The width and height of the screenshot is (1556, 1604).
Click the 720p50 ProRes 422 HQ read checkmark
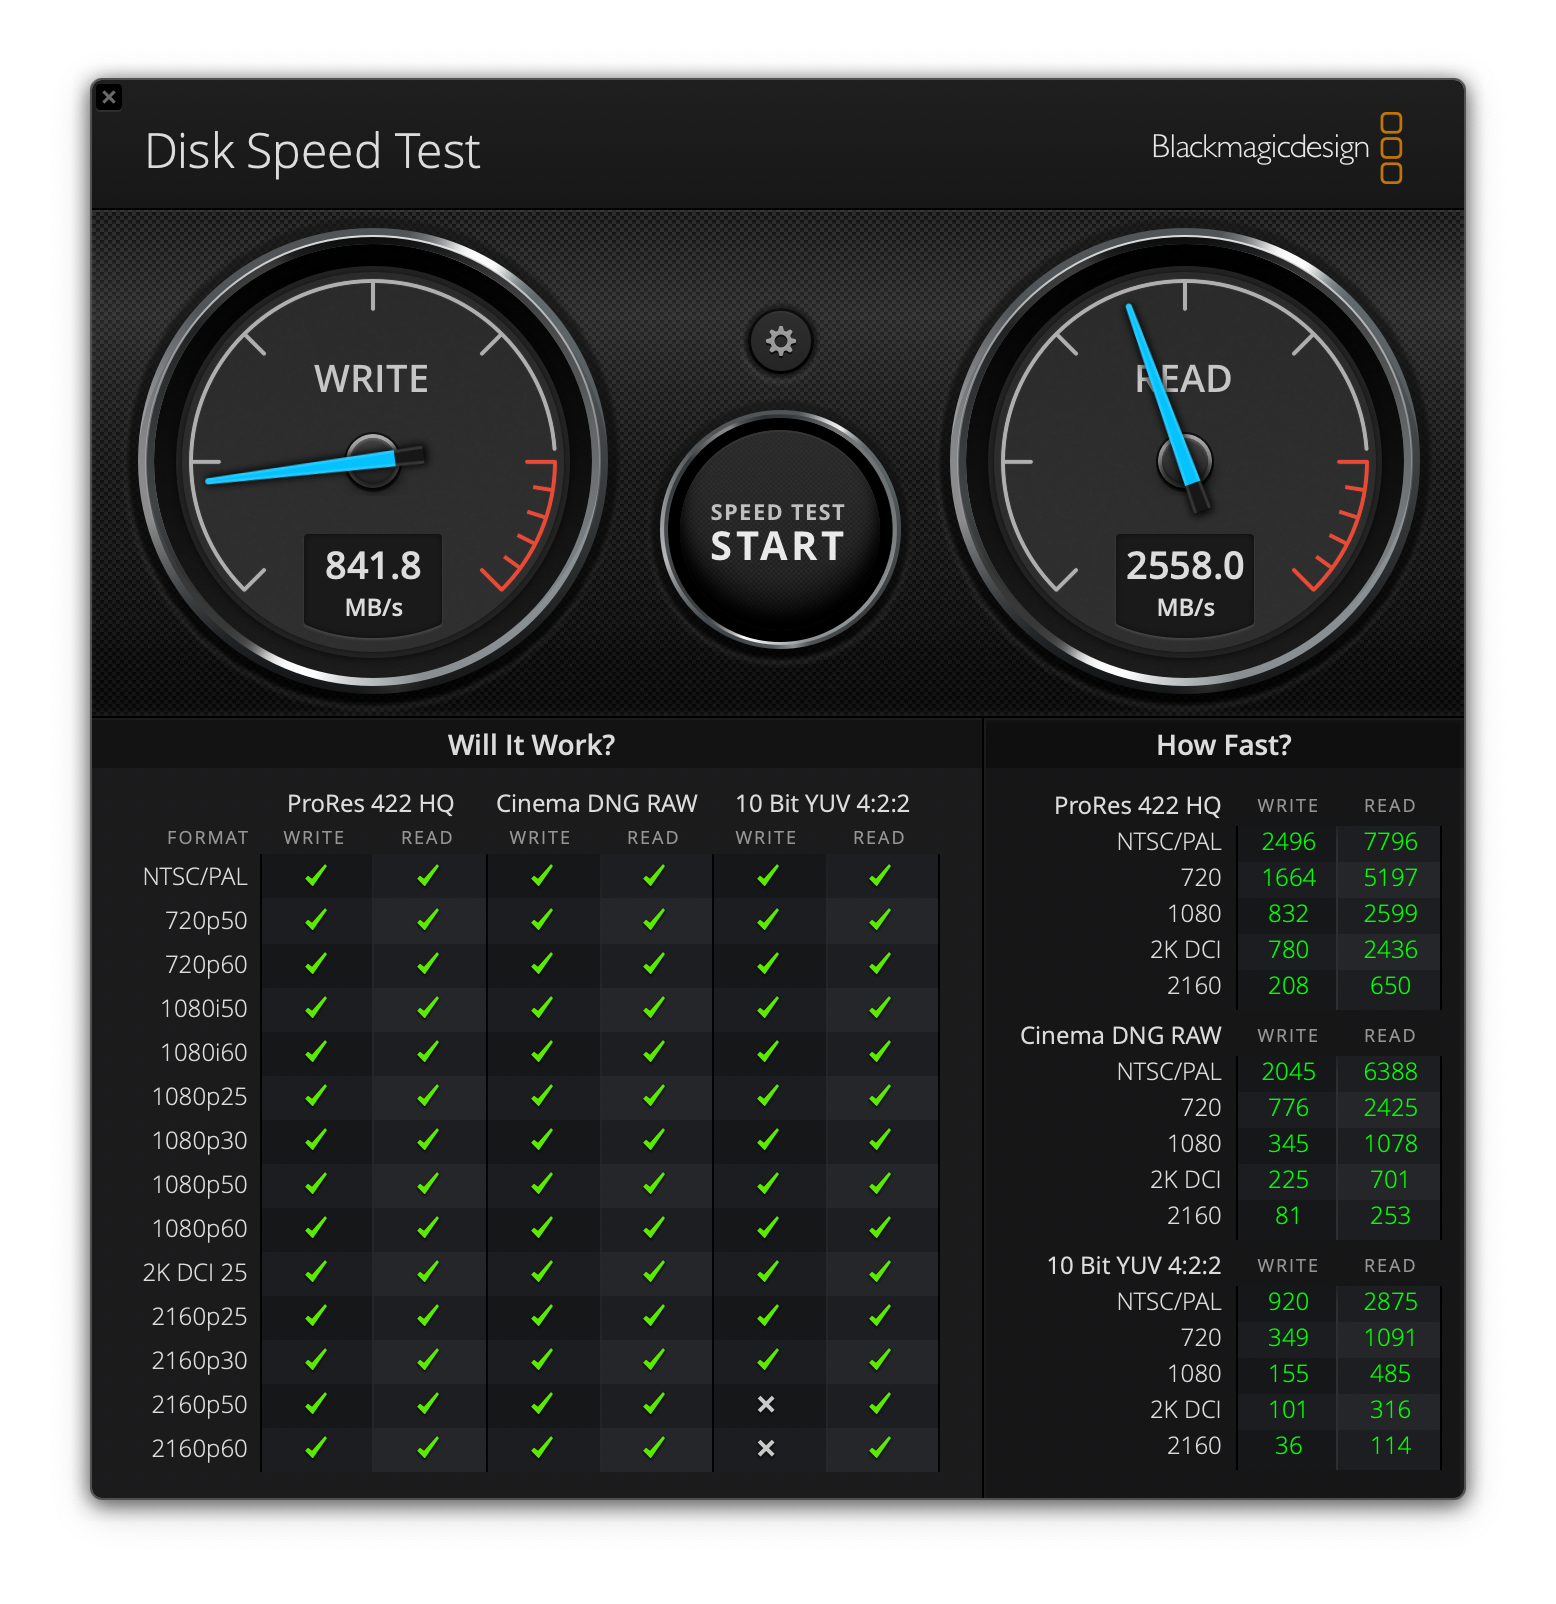[x=428, y=920]
